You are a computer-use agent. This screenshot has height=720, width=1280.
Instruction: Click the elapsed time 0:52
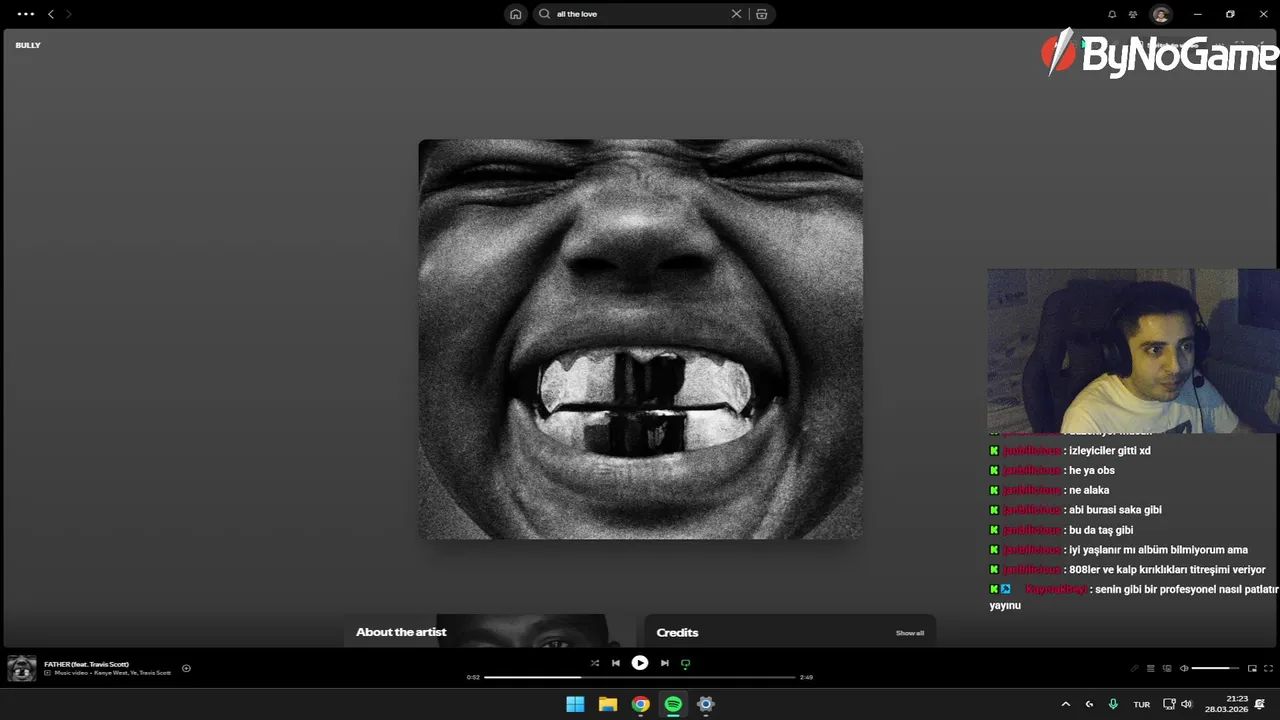tap(473, 677)
